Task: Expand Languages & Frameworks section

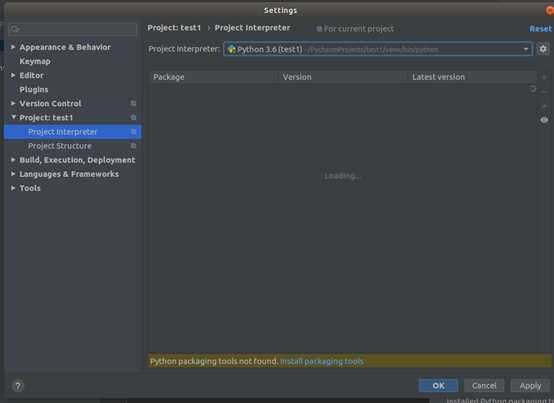Action: [13, 174]
